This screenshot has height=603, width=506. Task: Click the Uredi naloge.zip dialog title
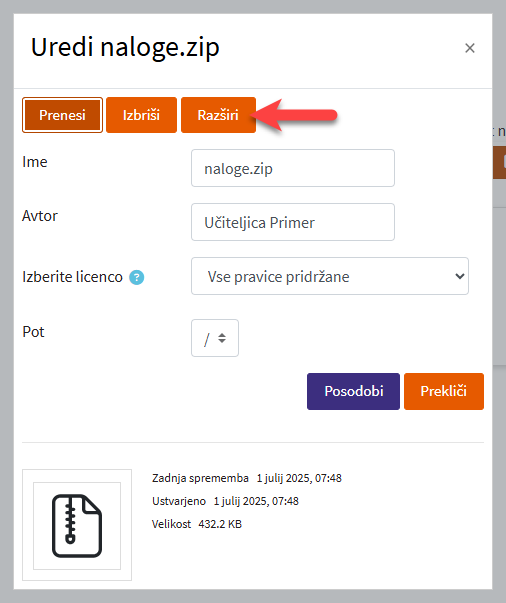coord(125,48)
